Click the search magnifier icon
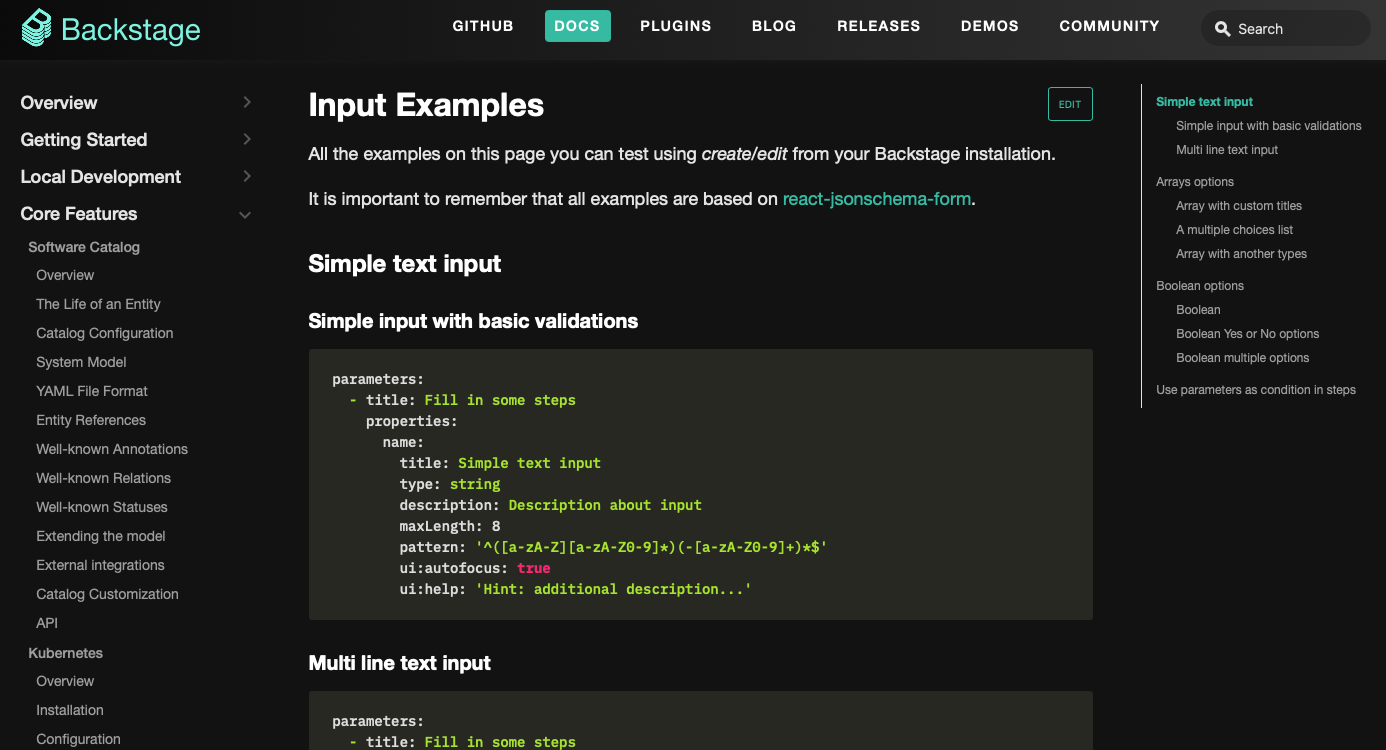The height and width of the screenshot is (750, 1386). tap(1222, 29)
